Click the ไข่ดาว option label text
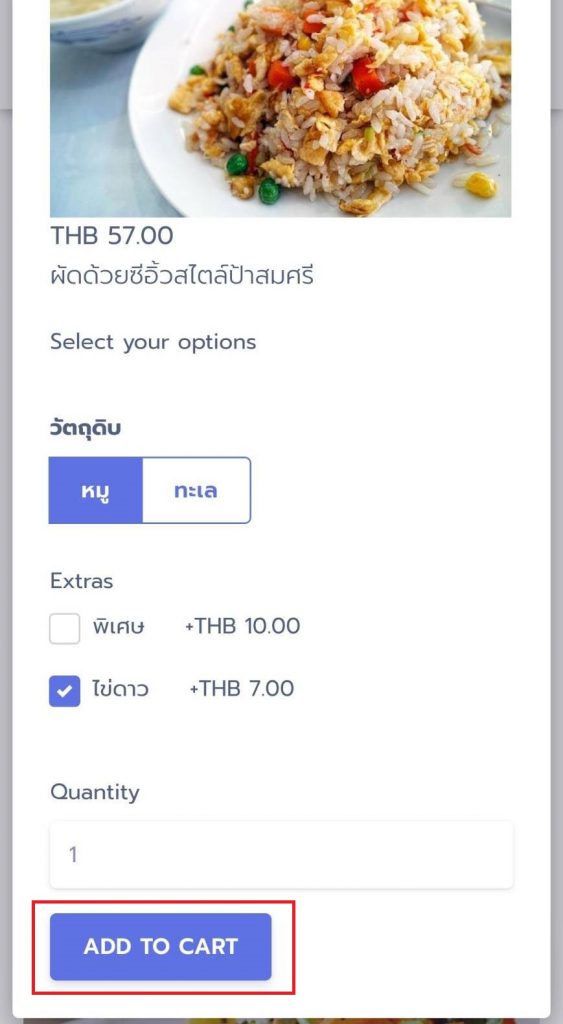The height and width of the screenshot is (1024, 563). coord(120,689)
